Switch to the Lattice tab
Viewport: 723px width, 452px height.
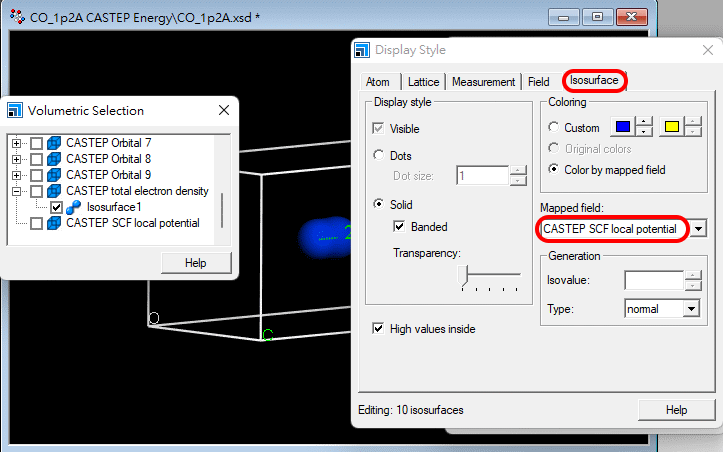pos(423,82)
